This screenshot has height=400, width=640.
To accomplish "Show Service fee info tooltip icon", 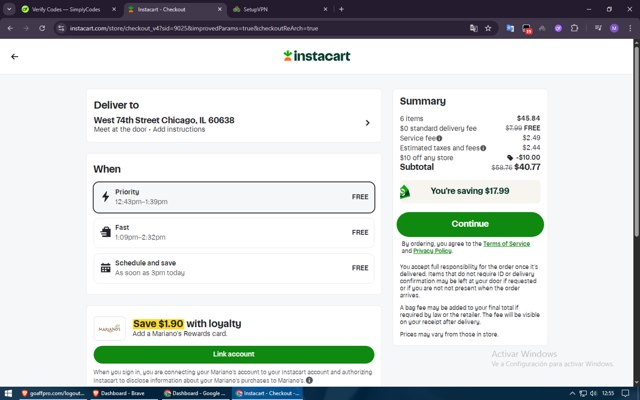I will click(x=439, y=138).
